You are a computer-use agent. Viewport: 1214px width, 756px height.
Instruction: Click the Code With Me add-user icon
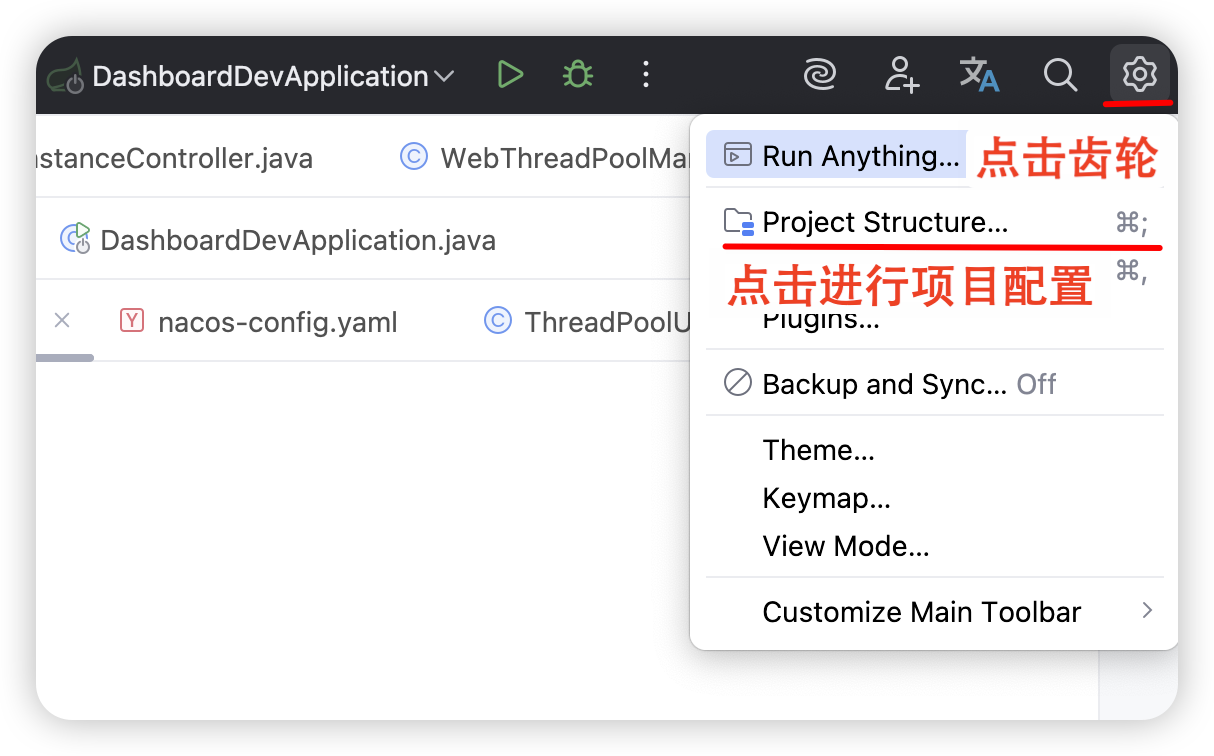tap(901, 74)
